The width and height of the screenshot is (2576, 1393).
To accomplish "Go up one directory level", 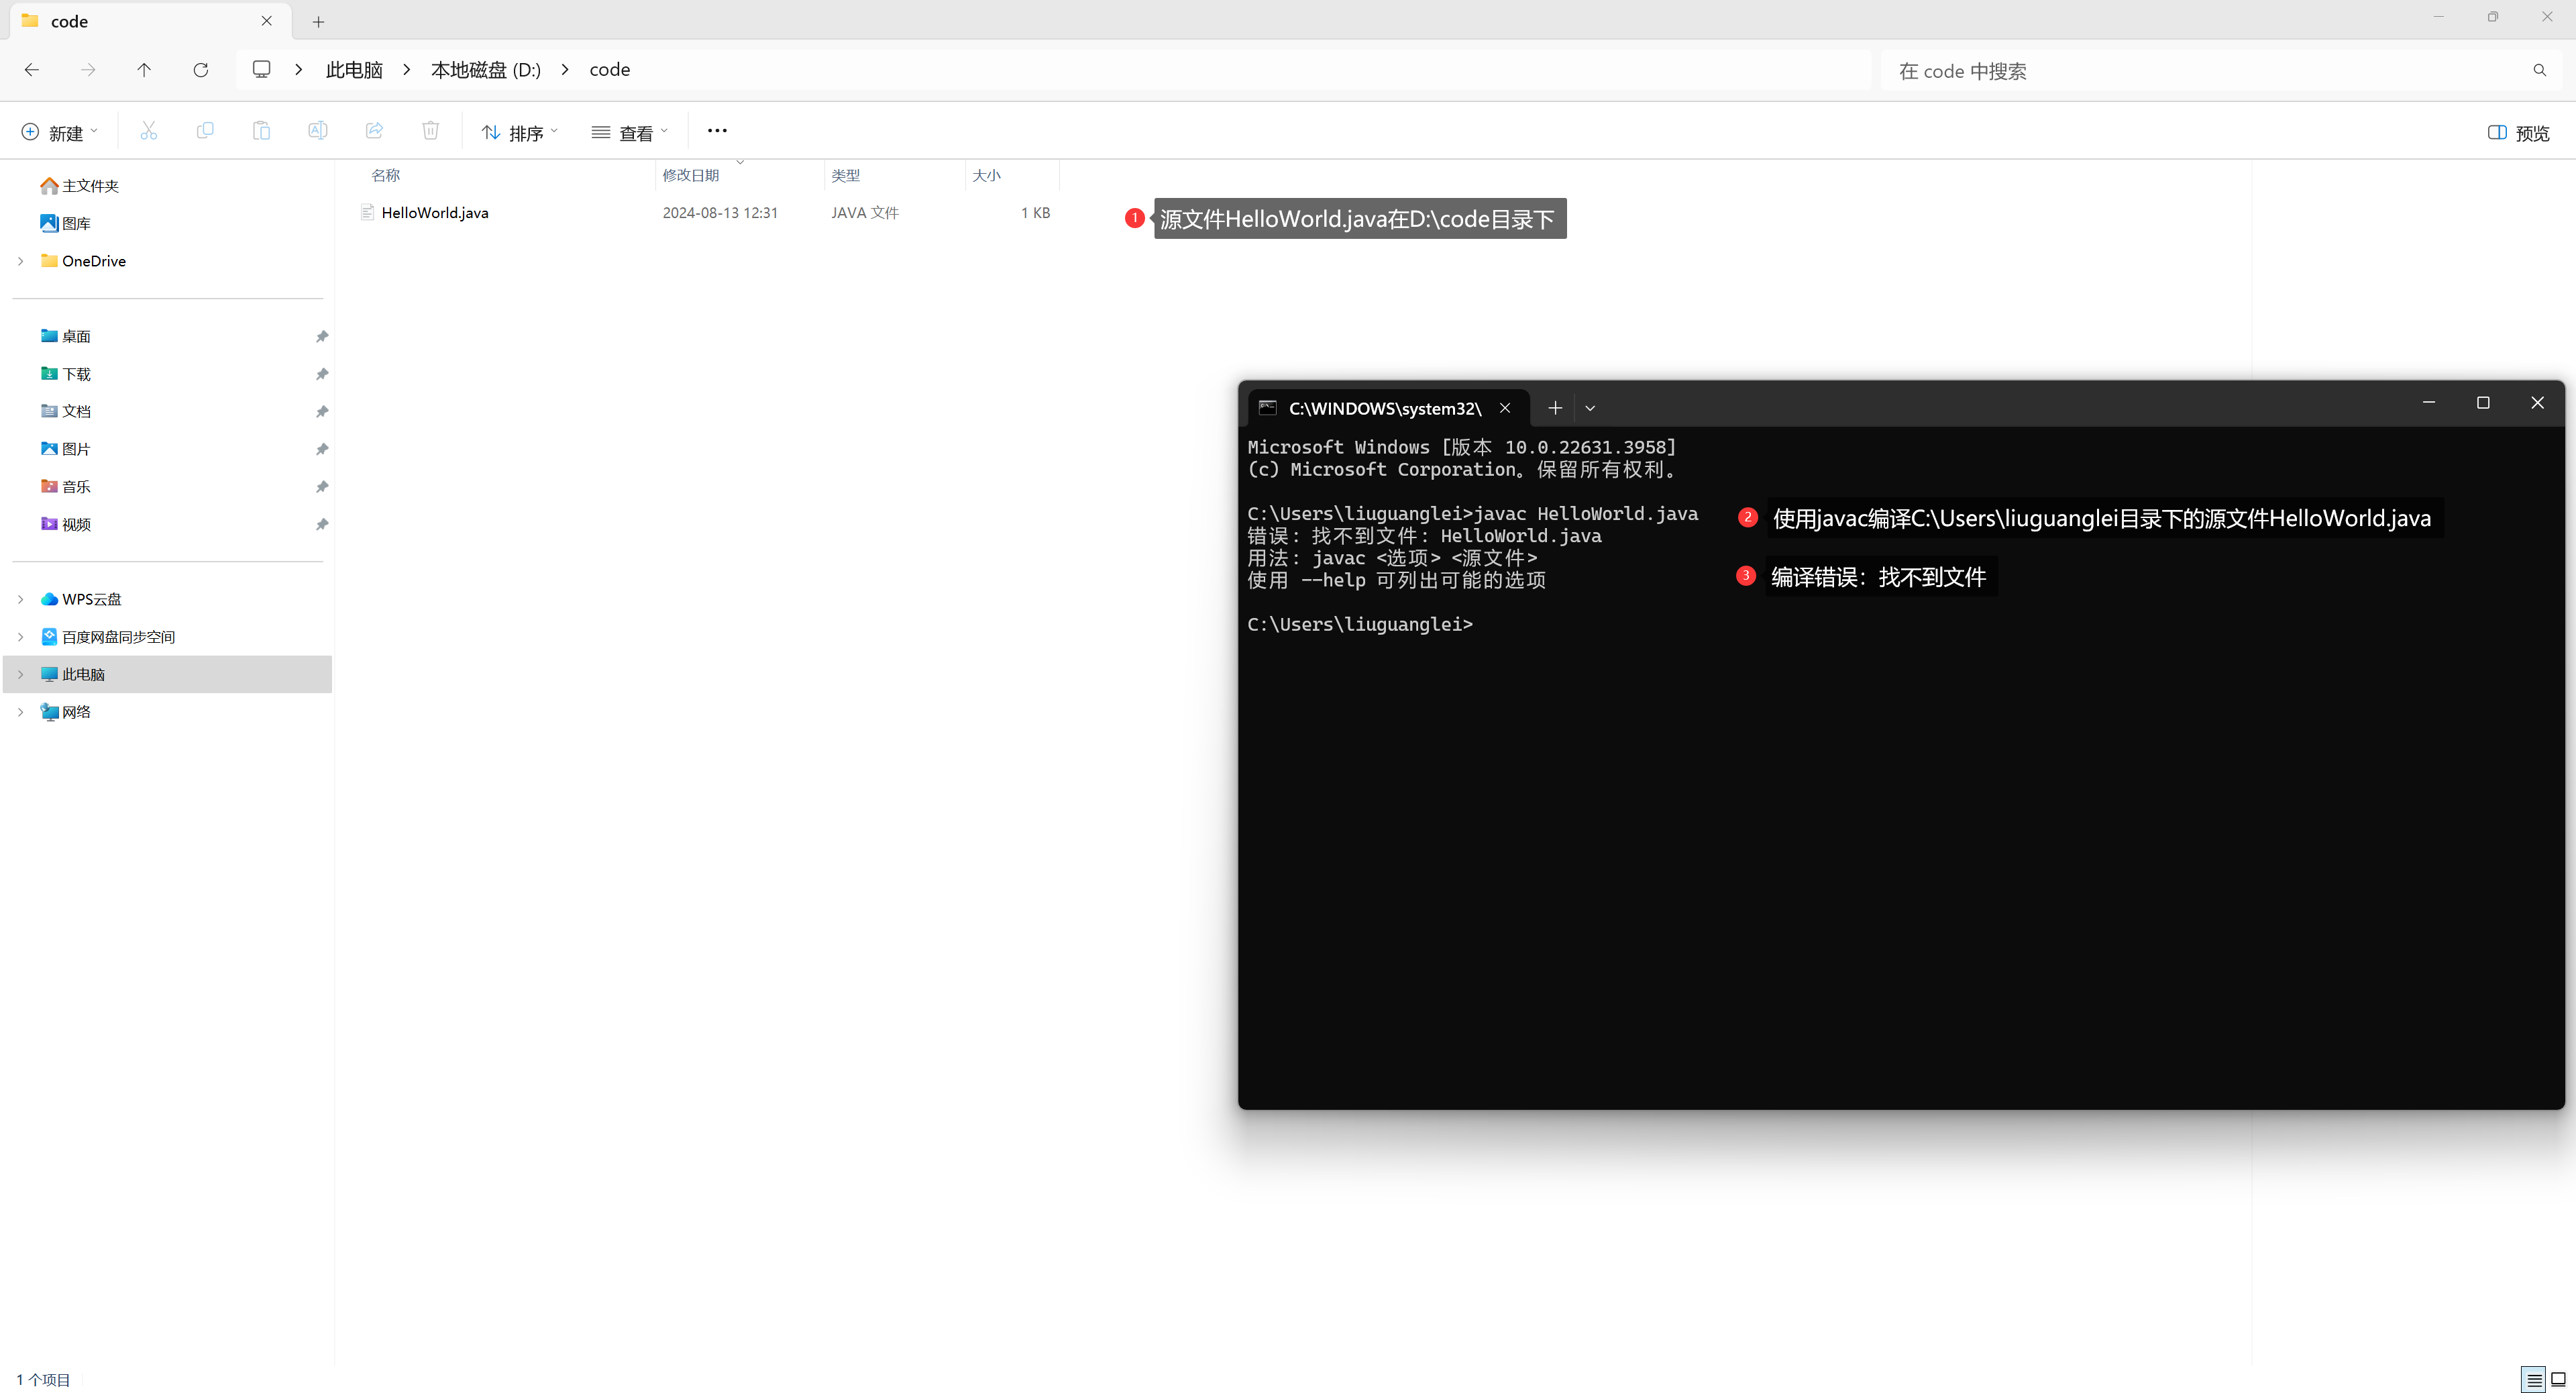I will (144, 70).
